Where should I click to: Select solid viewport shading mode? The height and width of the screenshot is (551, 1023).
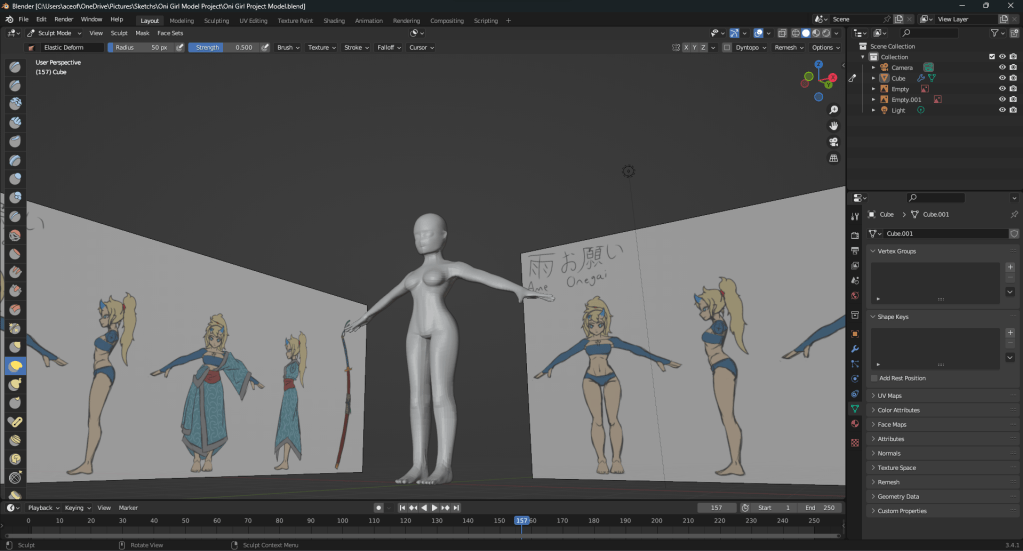(x=806, y=33)
